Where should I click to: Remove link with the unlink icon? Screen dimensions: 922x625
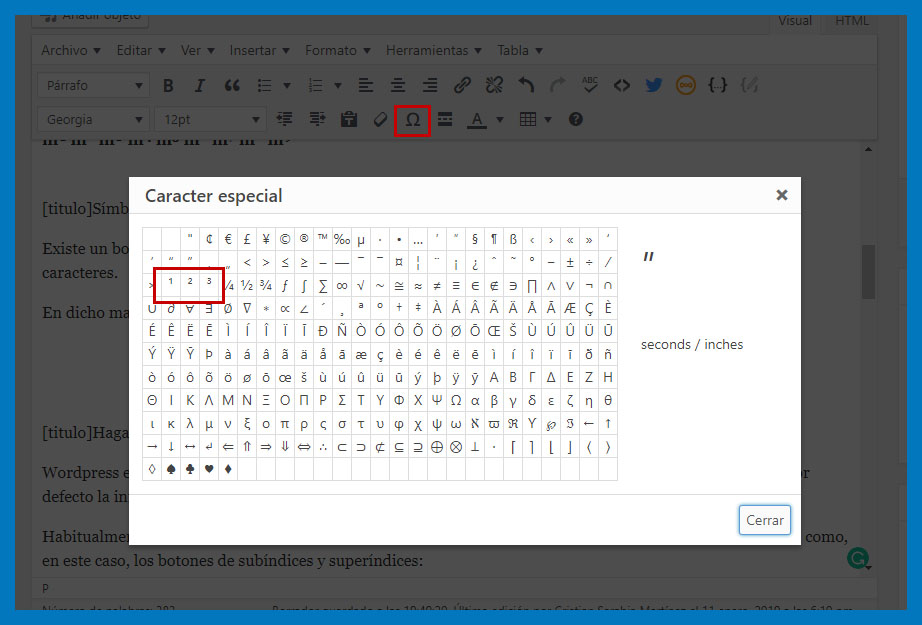click(494, 86)
